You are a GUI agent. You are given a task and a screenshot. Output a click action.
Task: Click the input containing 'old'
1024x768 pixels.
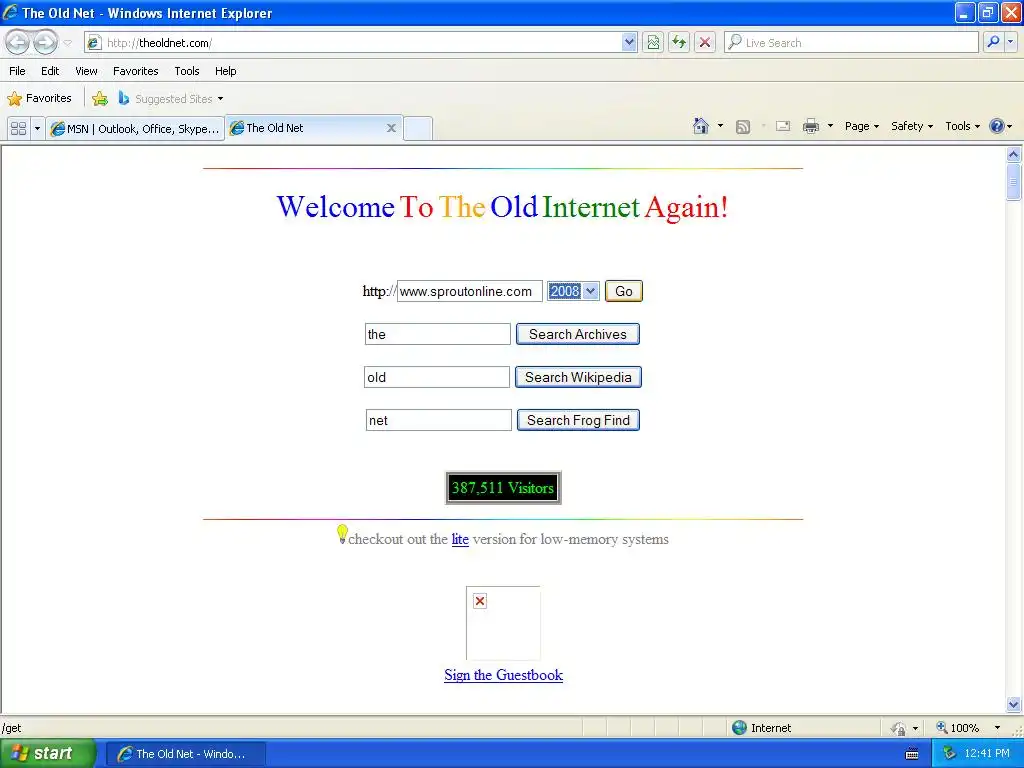point(437,377)
